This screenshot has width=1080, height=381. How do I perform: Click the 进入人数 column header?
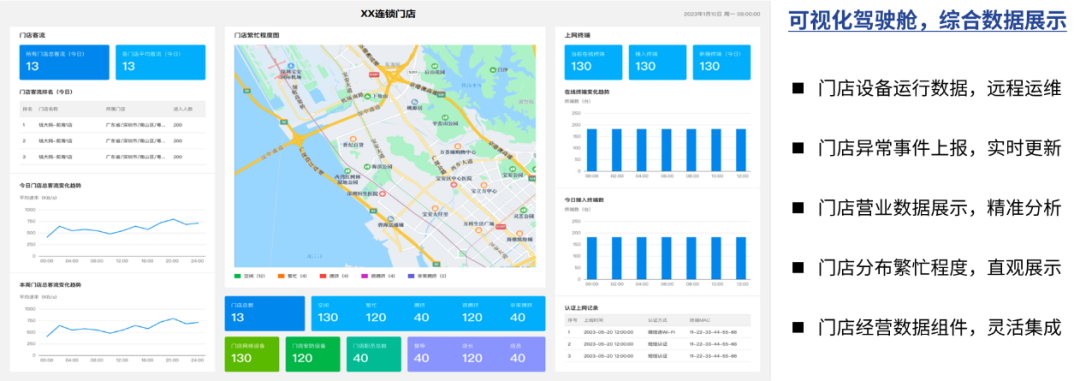click(x=183, y=109)
